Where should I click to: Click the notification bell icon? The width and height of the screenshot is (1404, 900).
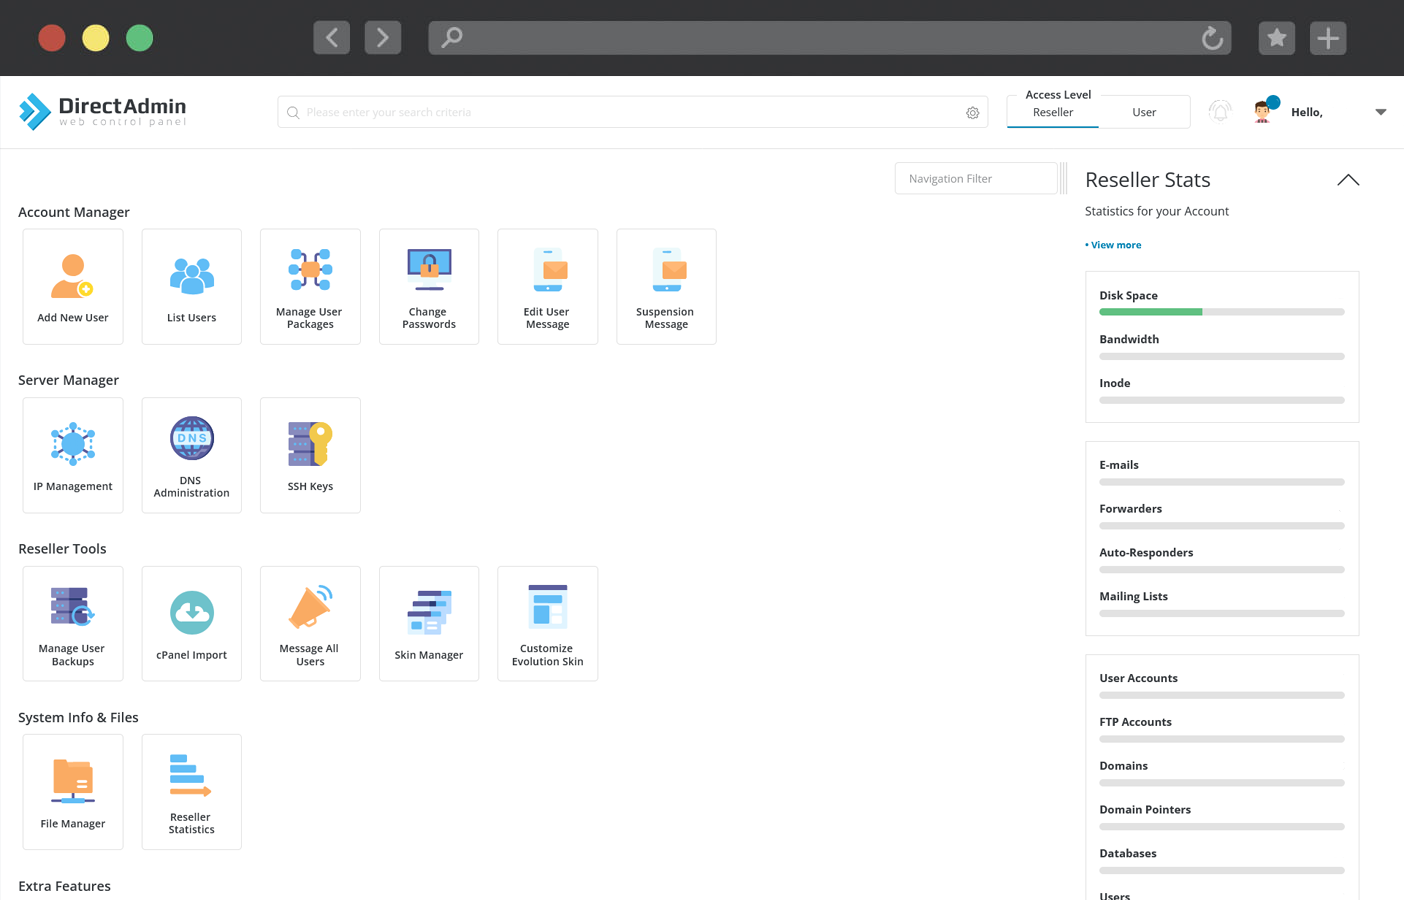point(1220,111)
